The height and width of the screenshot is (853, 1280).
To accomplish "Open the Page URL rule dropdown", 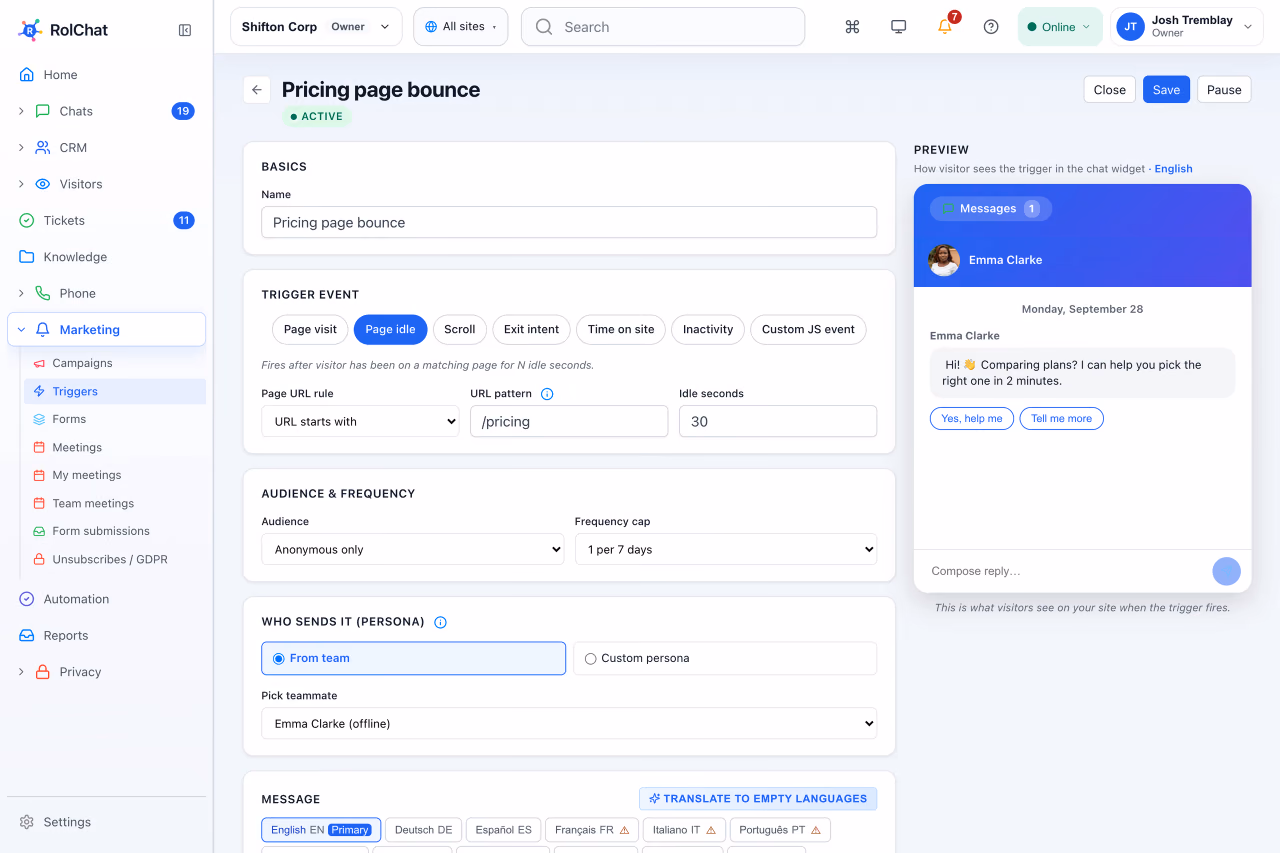I will click(360, 421).
